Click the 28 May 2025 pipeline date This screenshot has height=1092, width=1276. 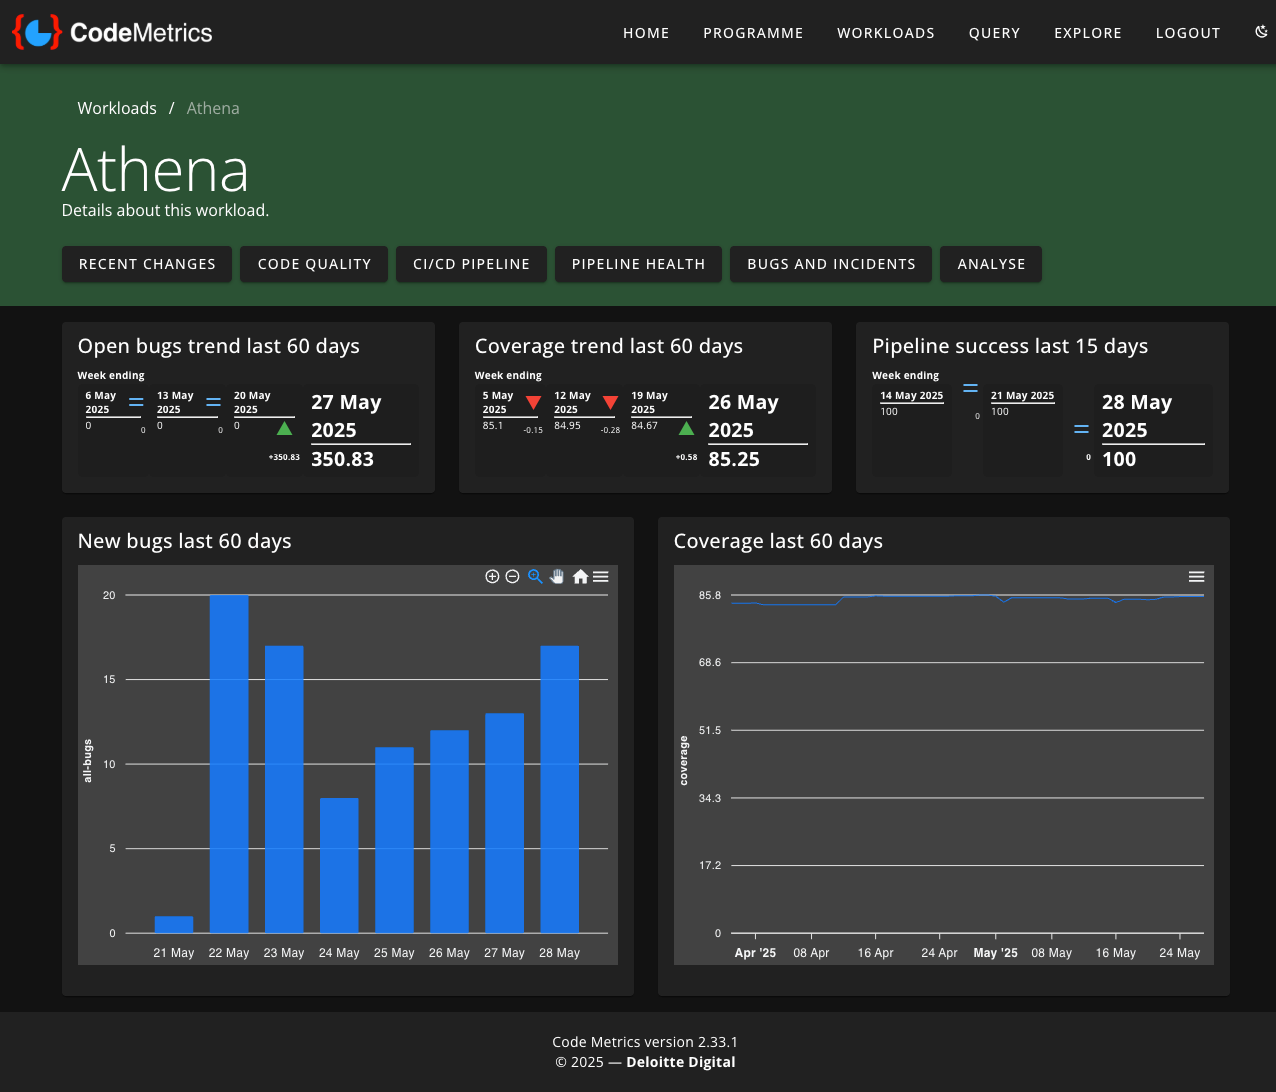(1137, 416)
